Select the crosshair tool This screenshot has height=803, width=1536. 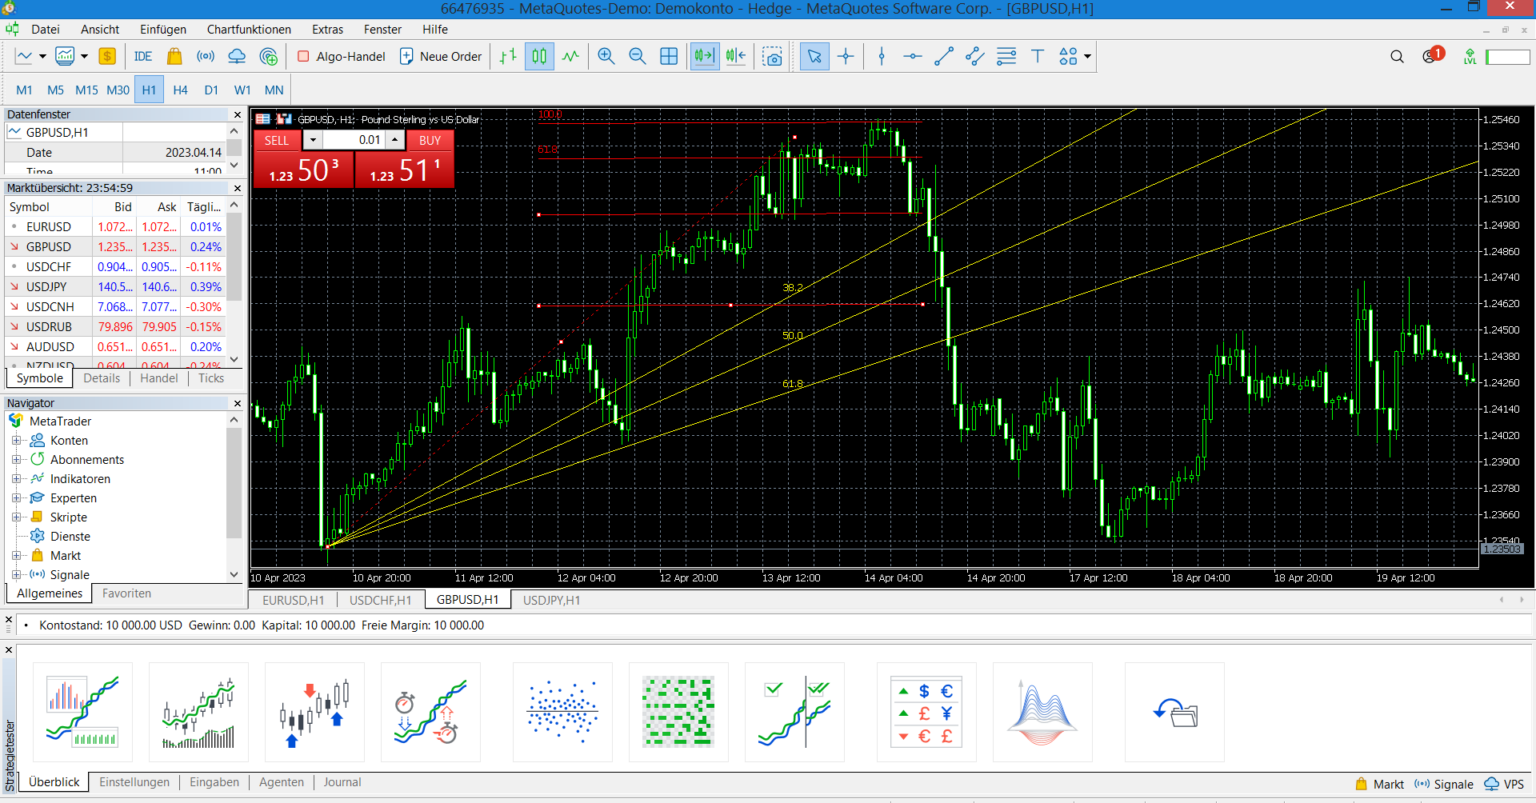846,56
